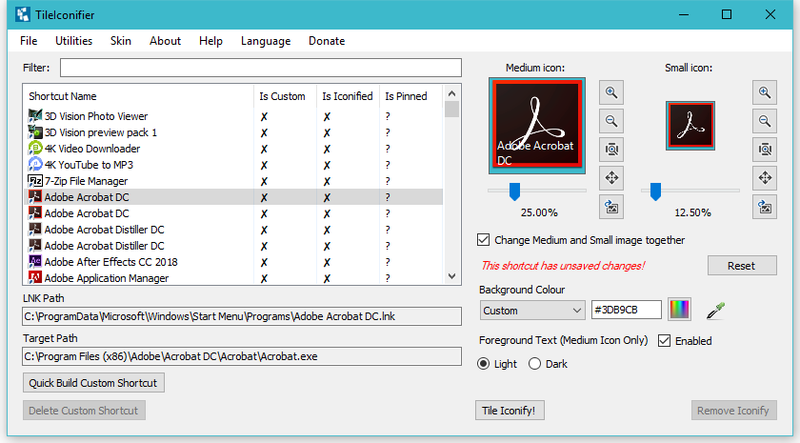Change the small icon image
Screen dimensions: 800x443
coord(764,207)
